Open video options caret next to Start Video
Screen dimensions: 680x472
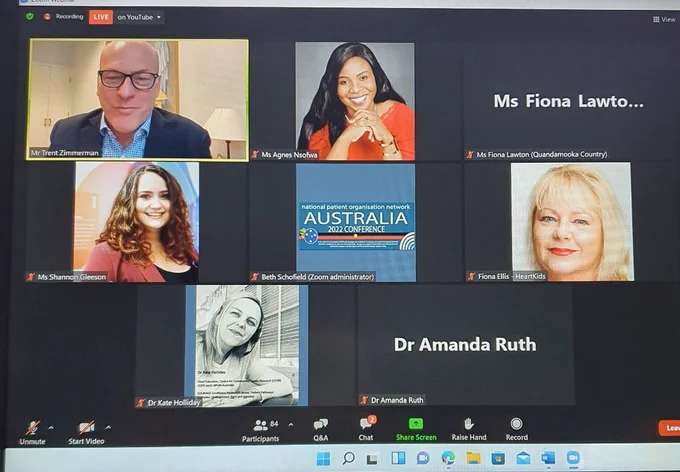point(108,427)
